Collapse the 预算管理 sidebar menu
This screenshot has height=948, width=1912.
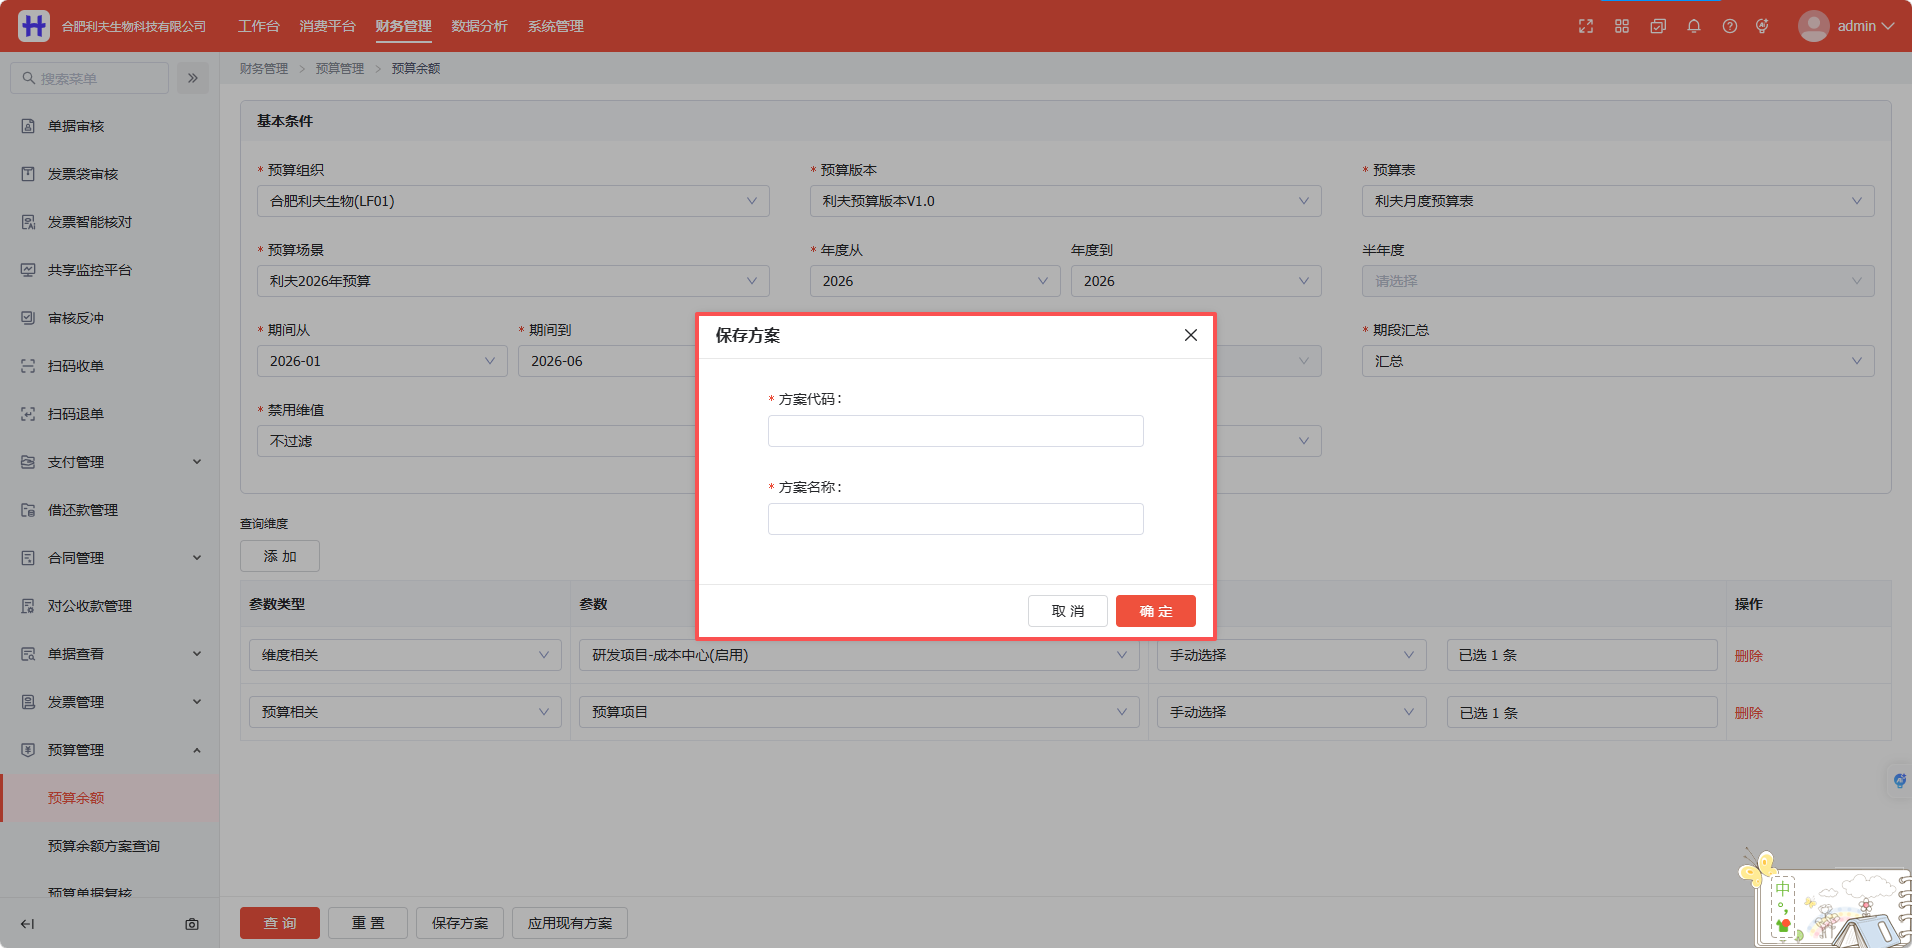click(x=110, y=750)
